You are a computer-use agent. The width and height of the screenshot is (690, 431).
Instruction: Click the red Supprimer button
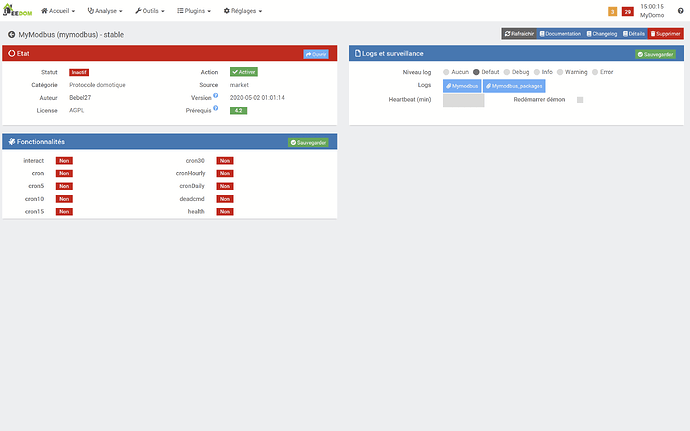665,34
